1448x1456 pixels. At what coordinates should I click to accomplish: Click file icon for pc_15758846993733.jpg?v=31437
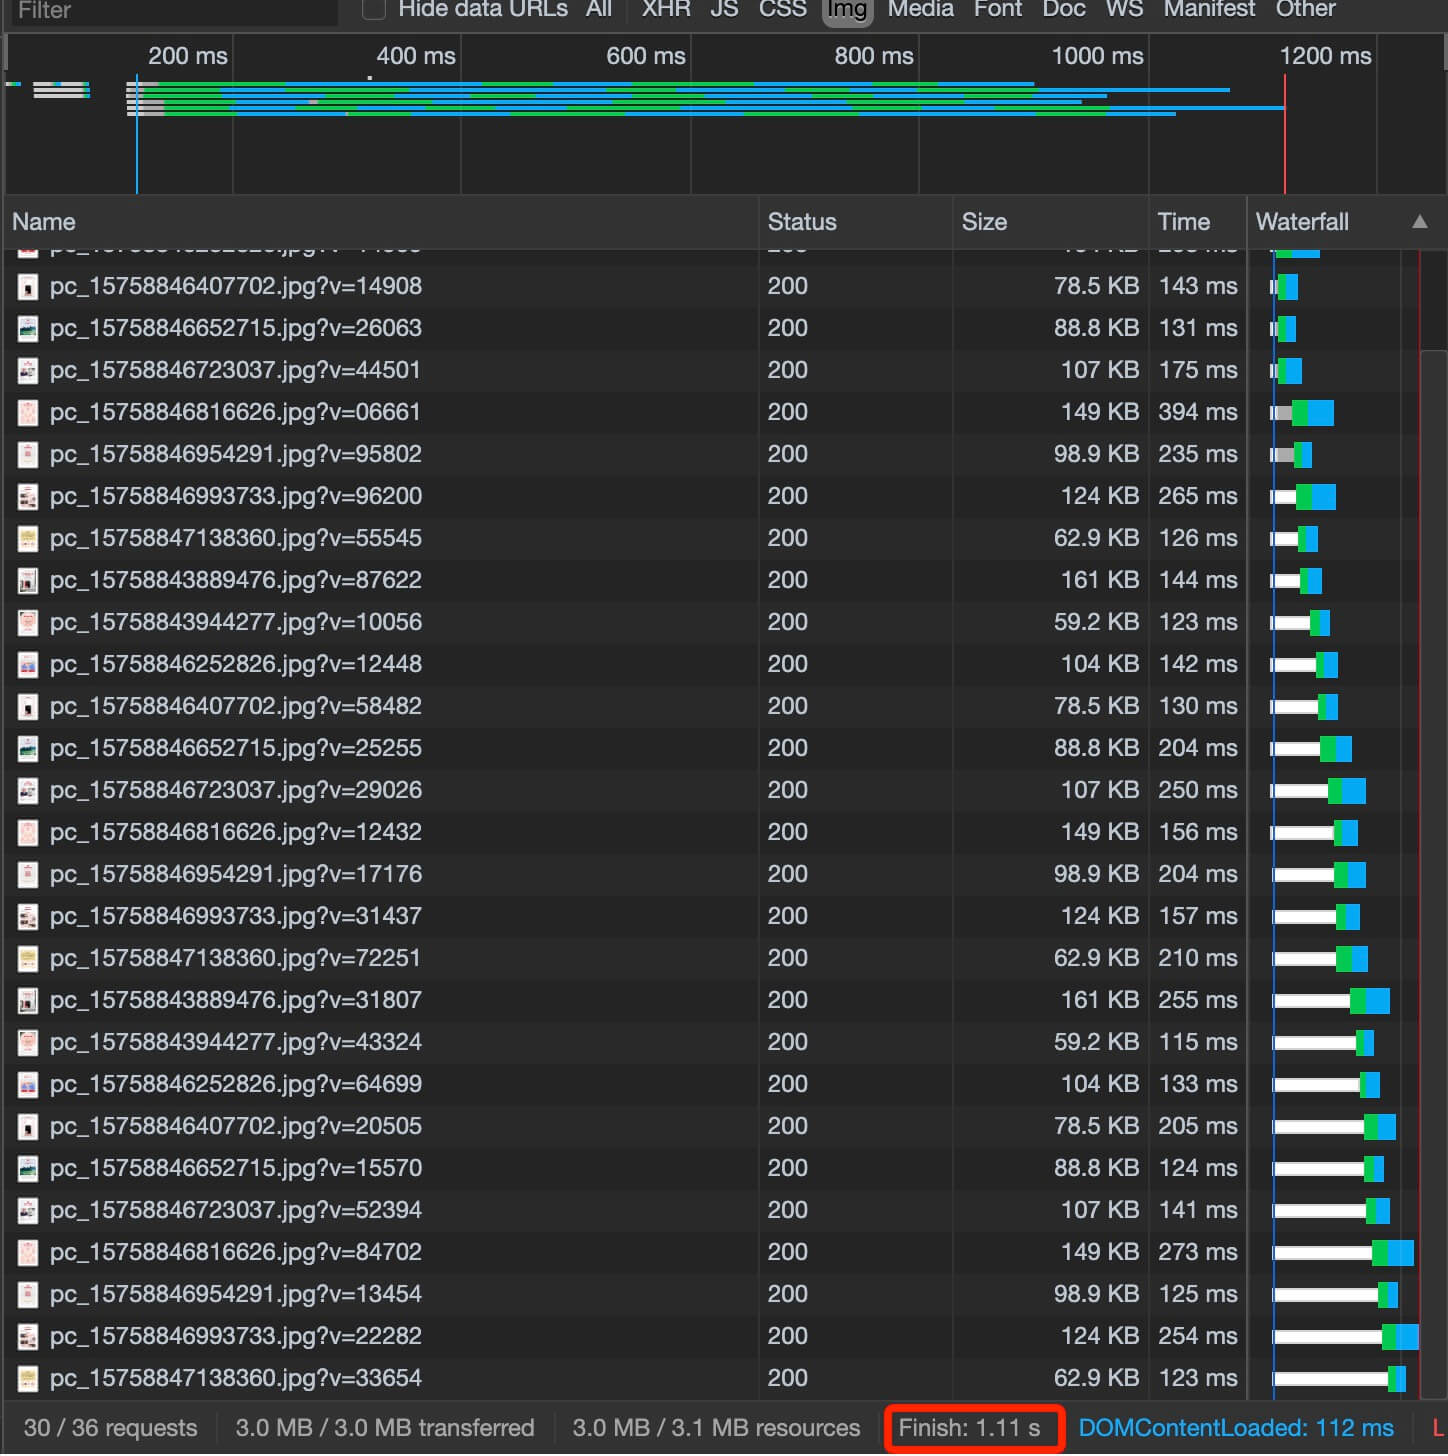(x=28, y=917)
